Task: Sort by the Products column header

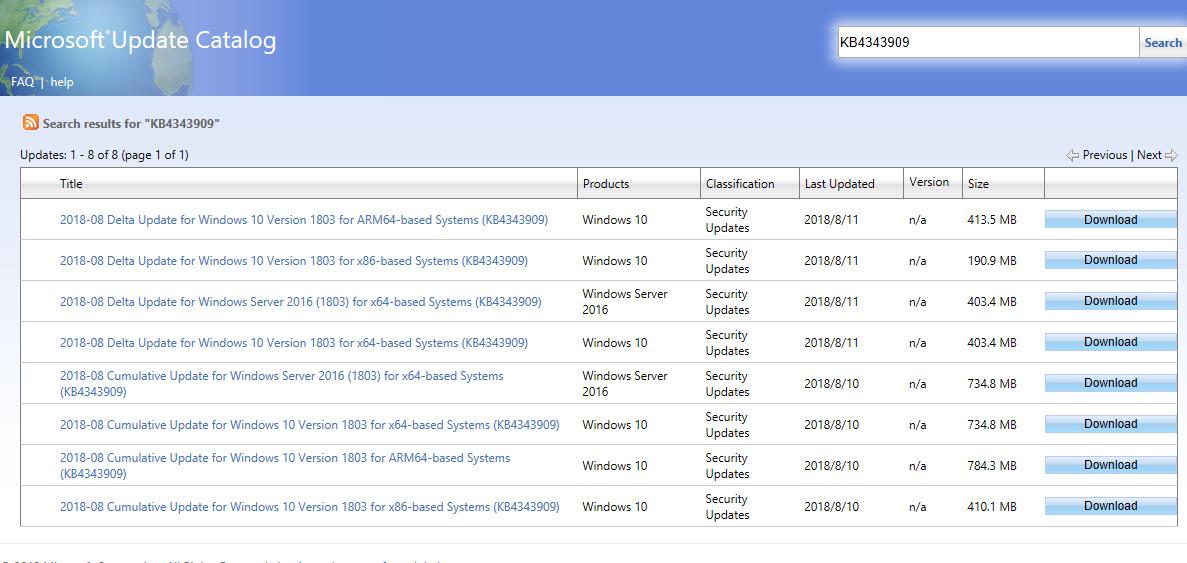Action: [606, 184]
